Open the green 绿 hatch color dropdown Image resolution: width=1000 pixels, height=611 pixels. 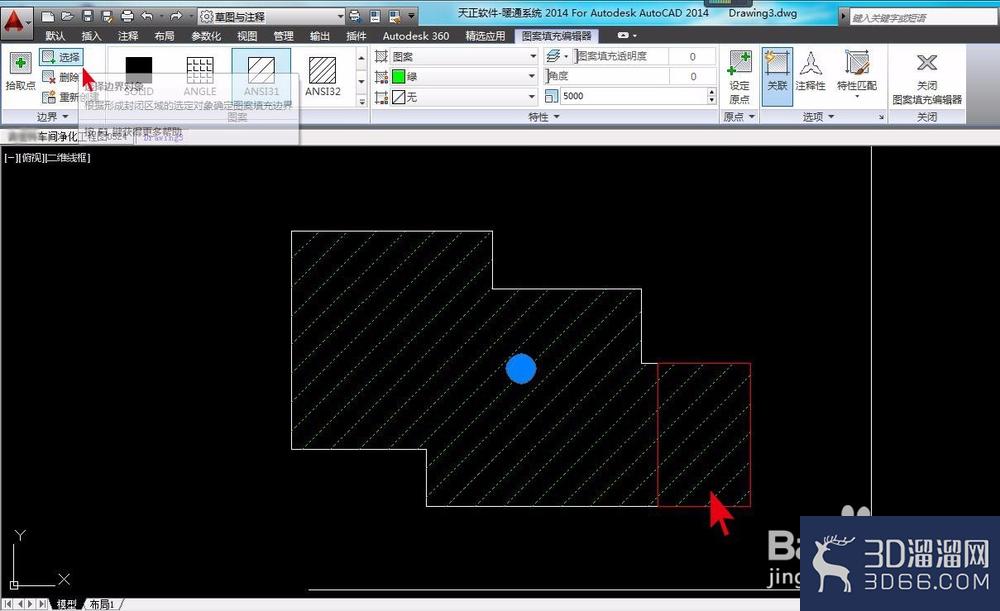click(465, 77)
